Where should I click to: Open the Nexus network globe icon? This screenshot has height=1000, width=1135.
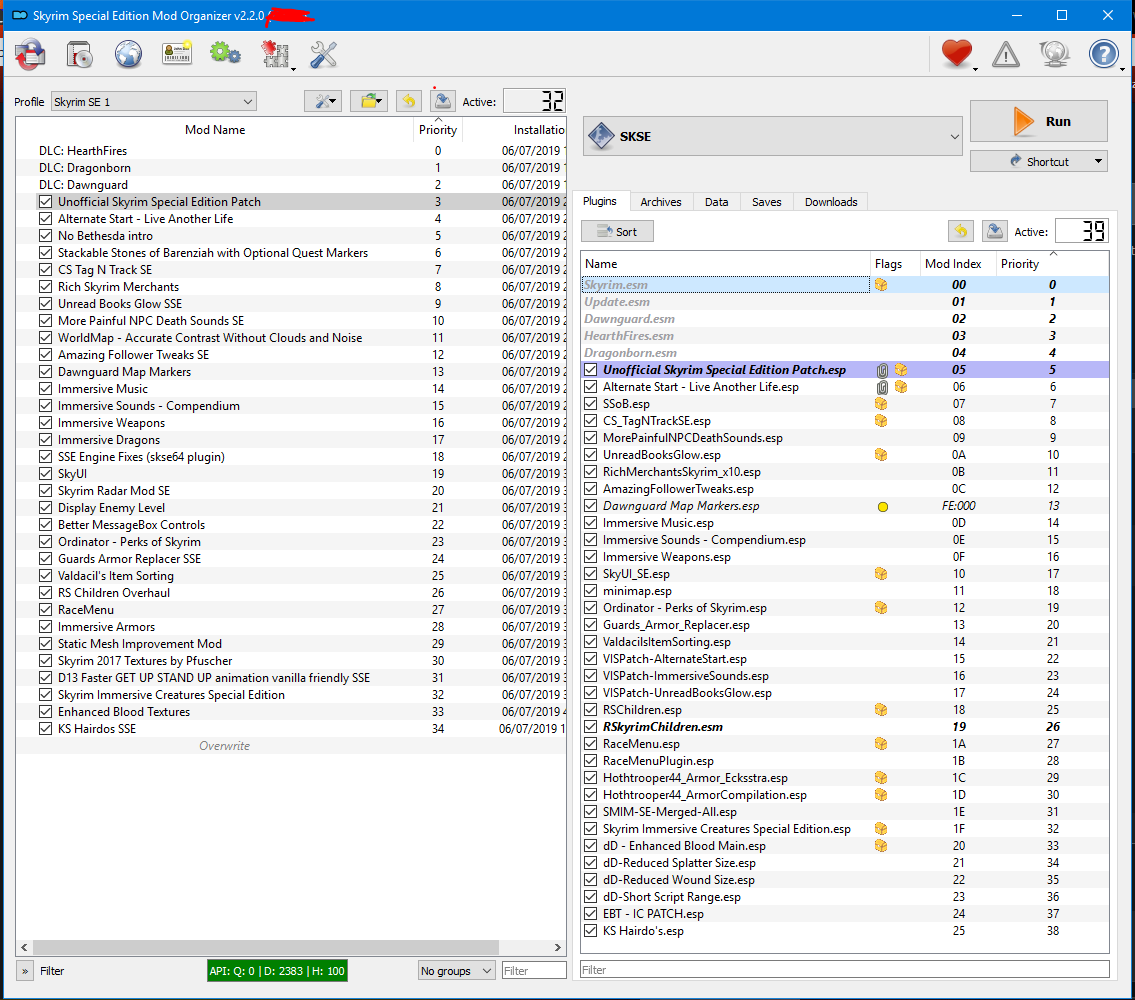(x=128, y=54)
